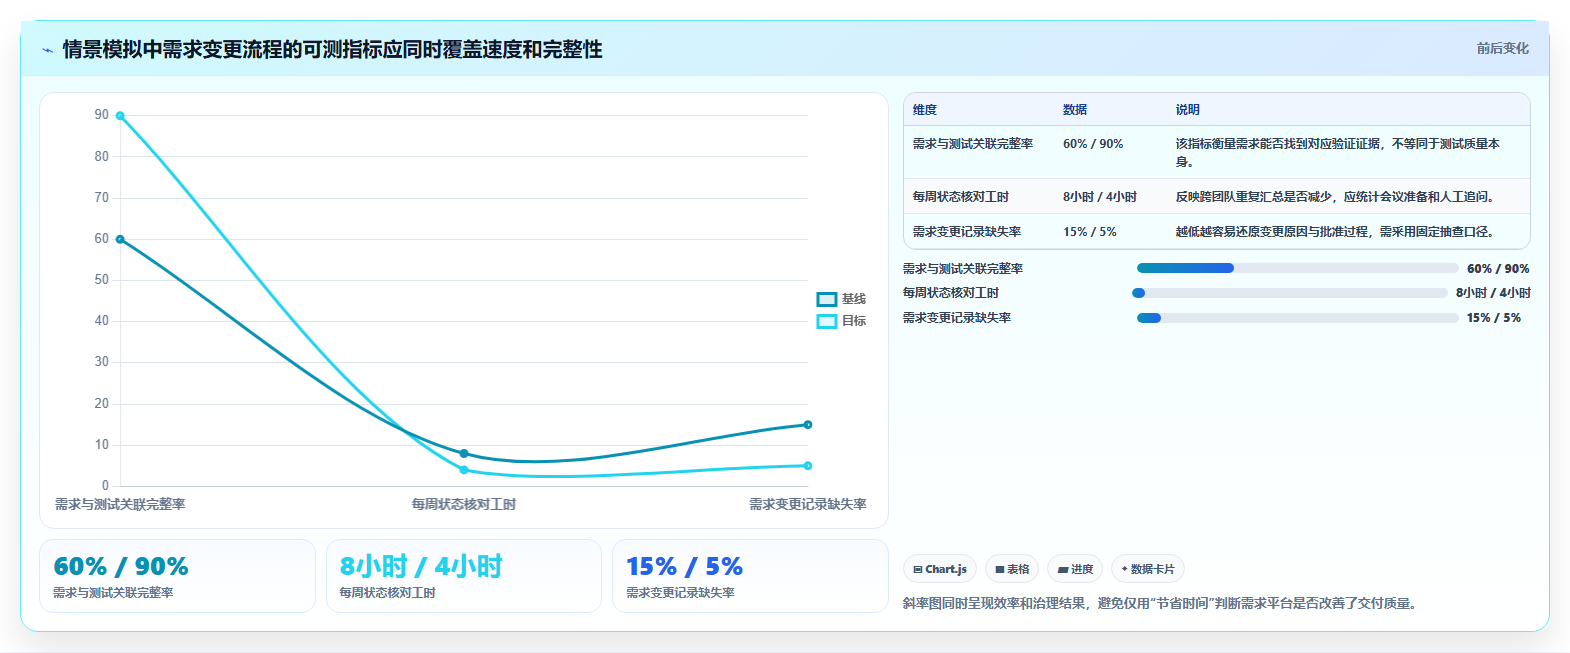
Task: Click the 基线 point above 每周状态核对工时
Action: tap(464, 453)
